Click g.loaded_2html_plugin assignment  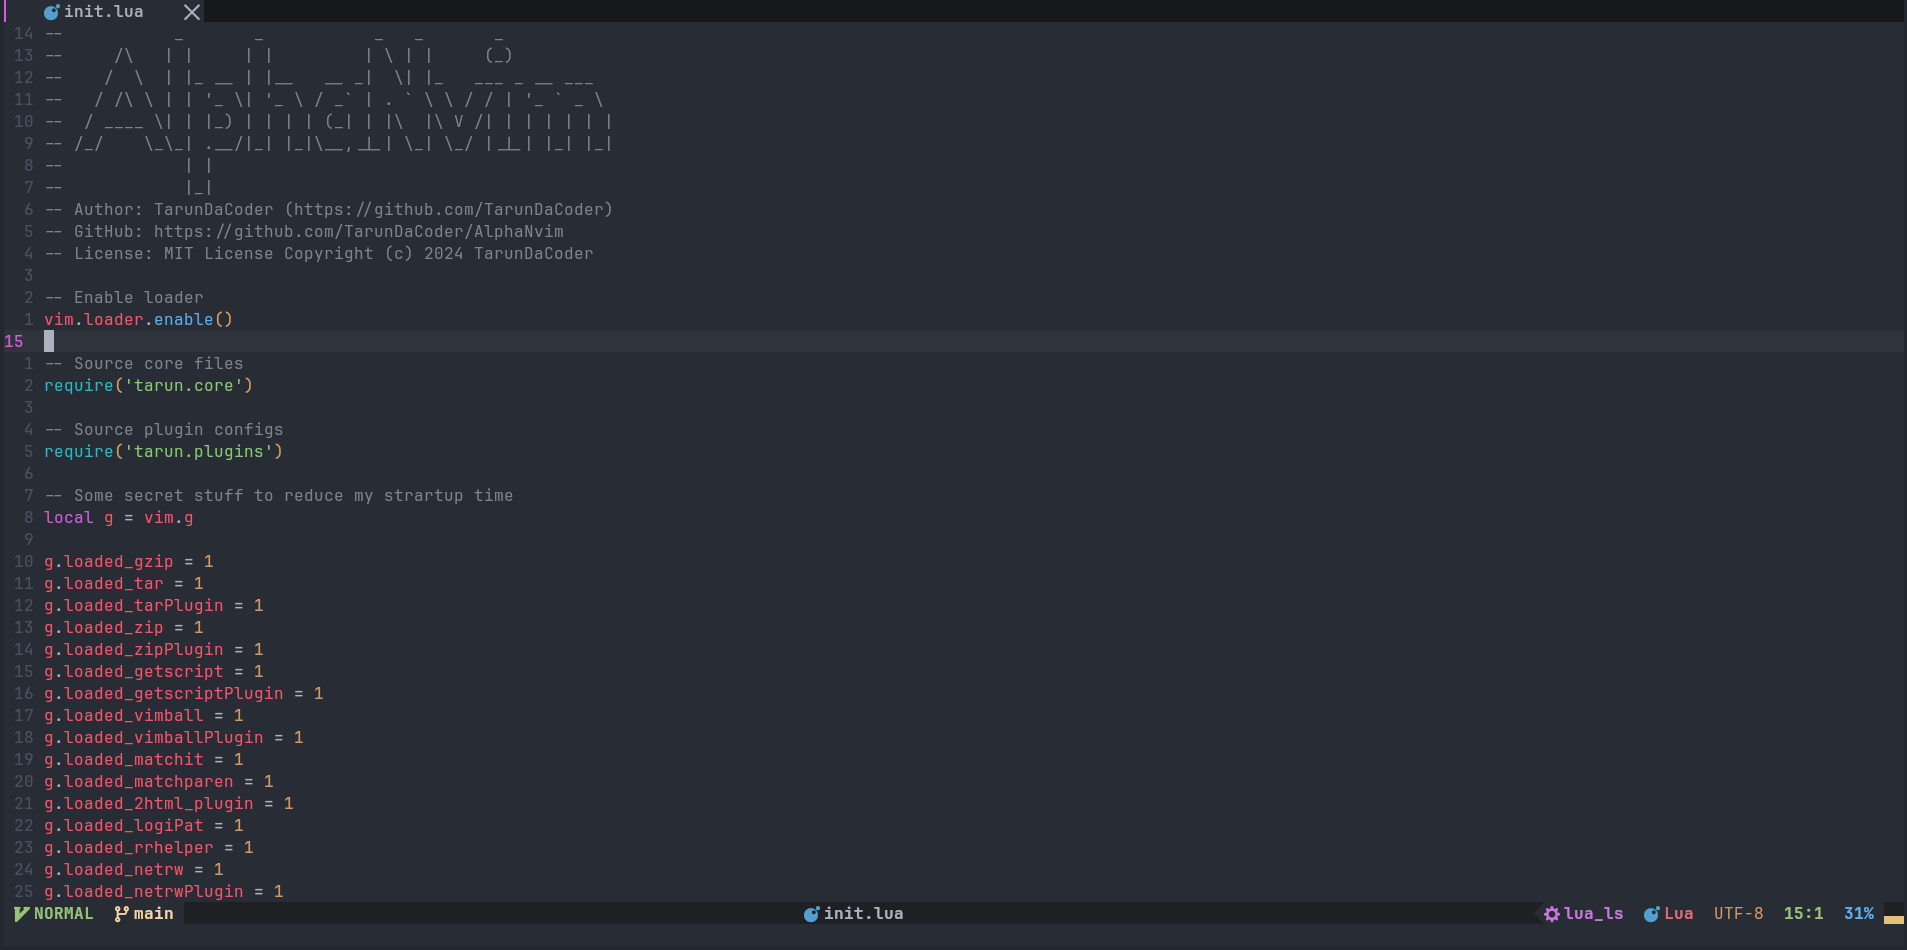169,804
